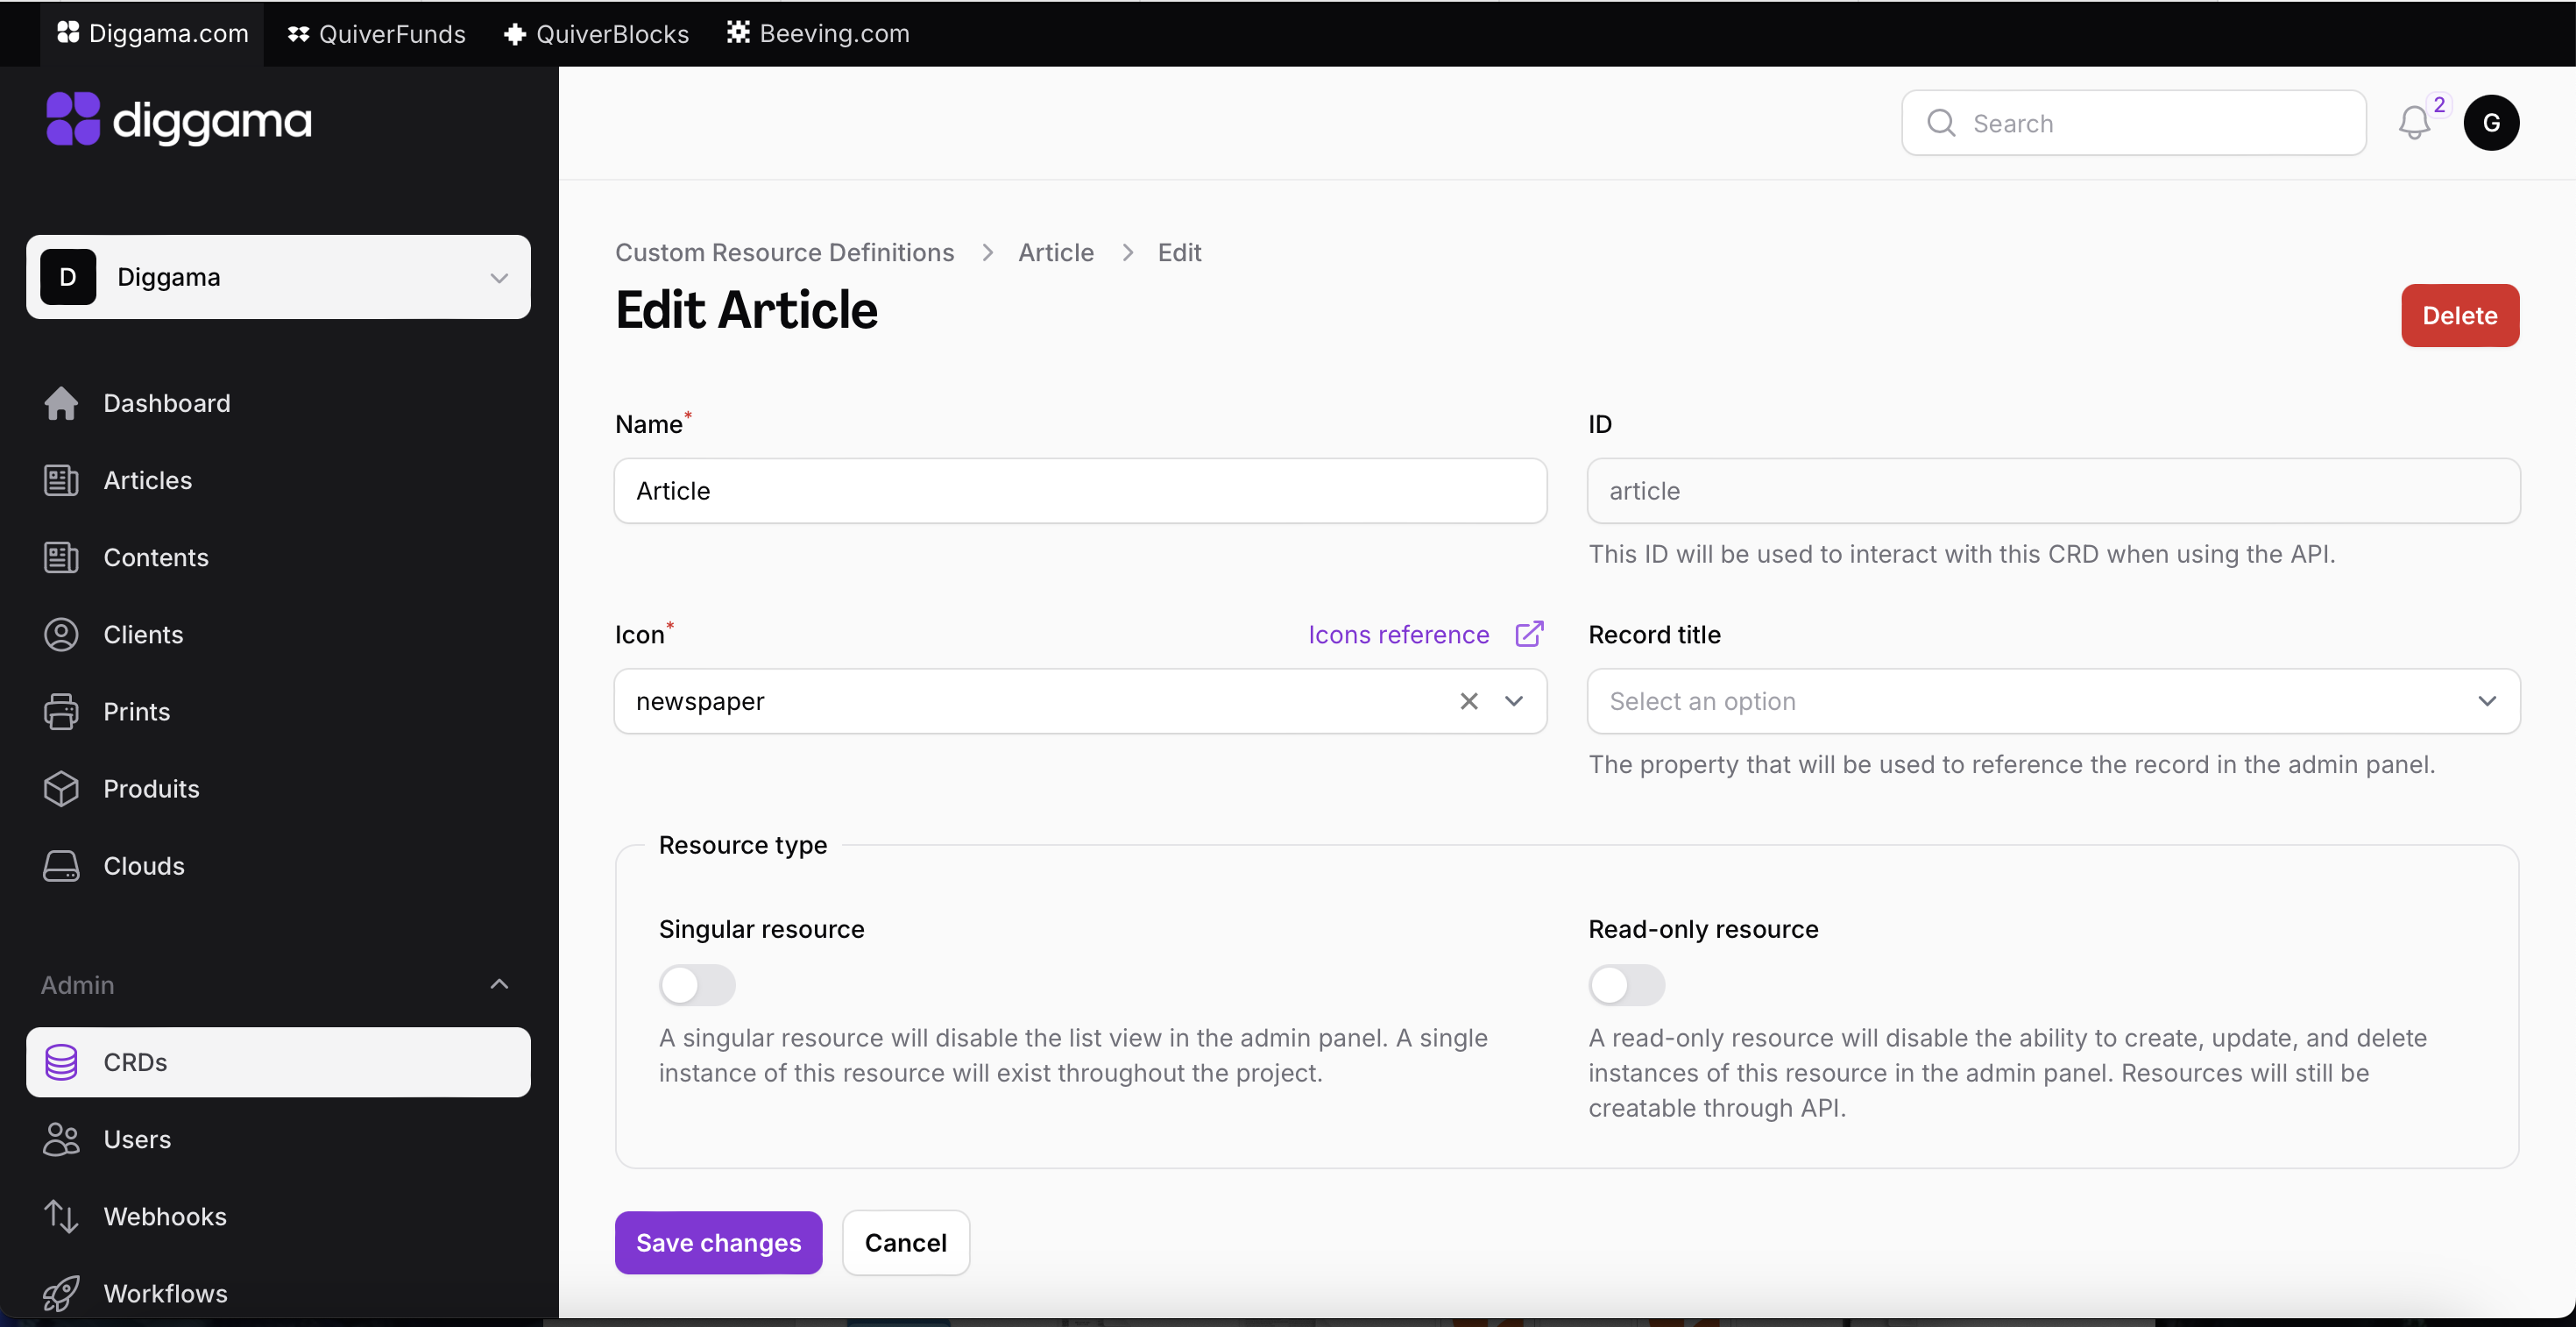Click the Delete button for this Article
The image size is (2576, 1327).
coord(2460,315)
